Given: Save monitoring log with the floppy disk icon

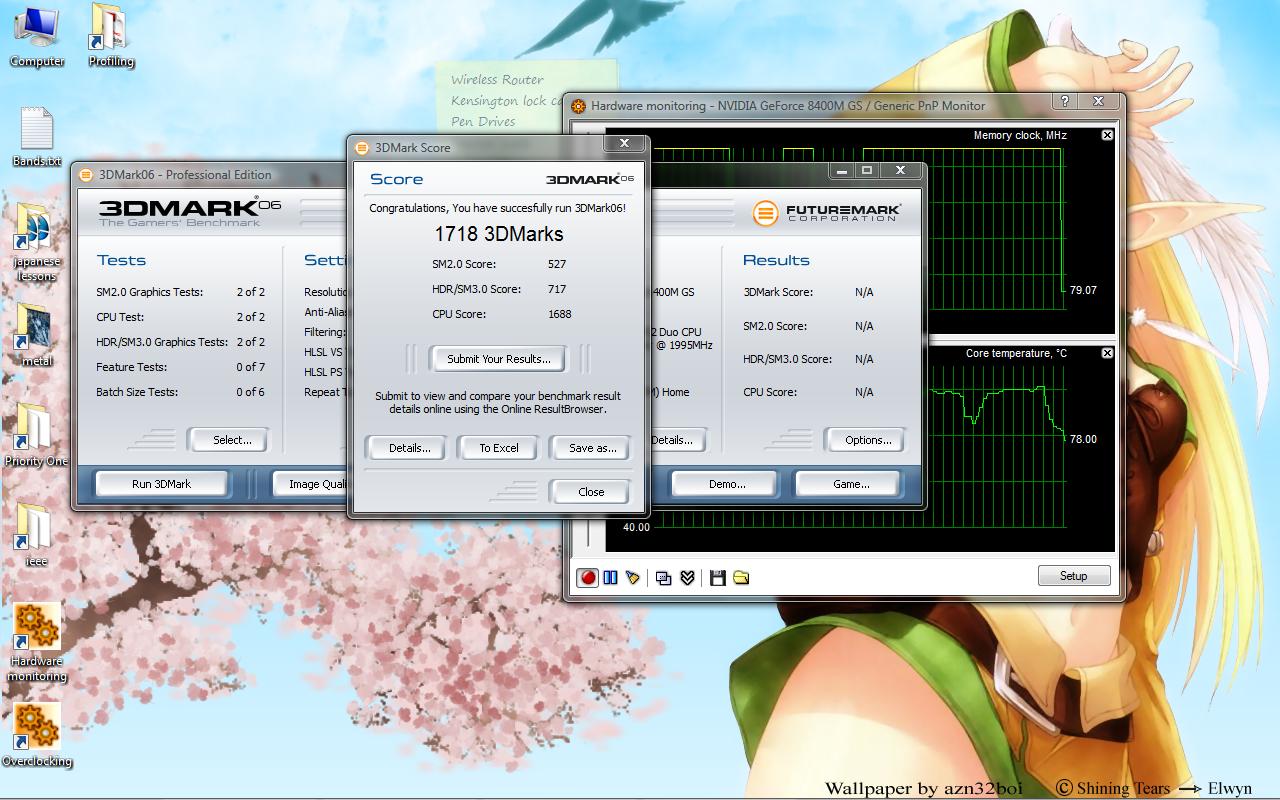Looking at the screenshot, I should pos(717,577).
